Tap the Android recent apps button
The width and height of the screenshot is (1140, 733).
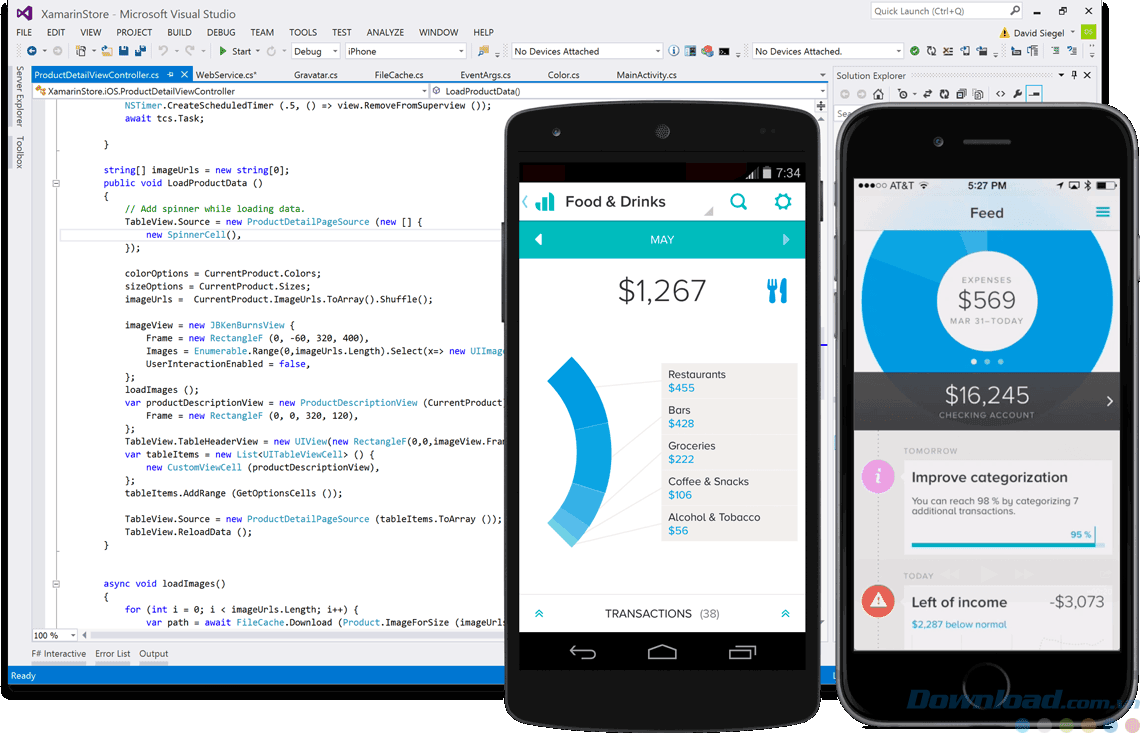pos(742,652)
